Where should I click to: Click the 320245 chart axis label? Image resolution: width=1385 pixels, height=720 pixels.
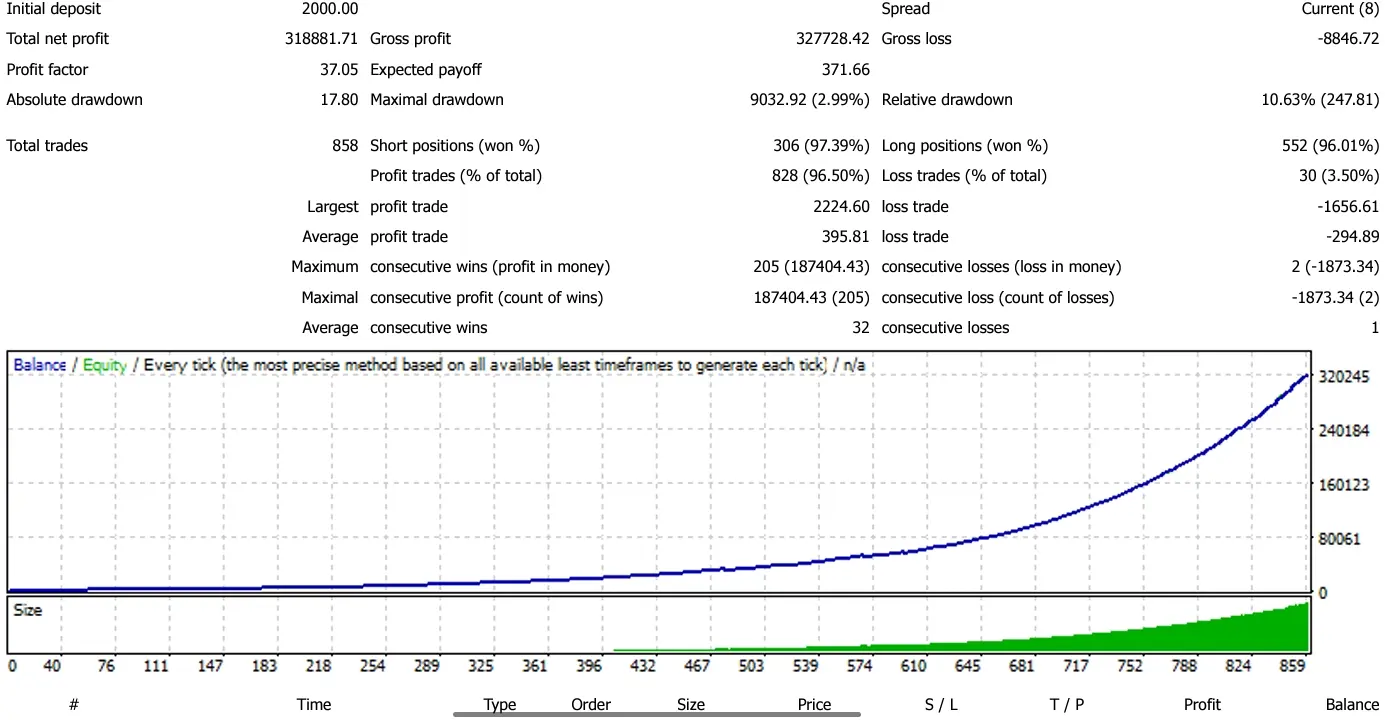coord(1343,377)
